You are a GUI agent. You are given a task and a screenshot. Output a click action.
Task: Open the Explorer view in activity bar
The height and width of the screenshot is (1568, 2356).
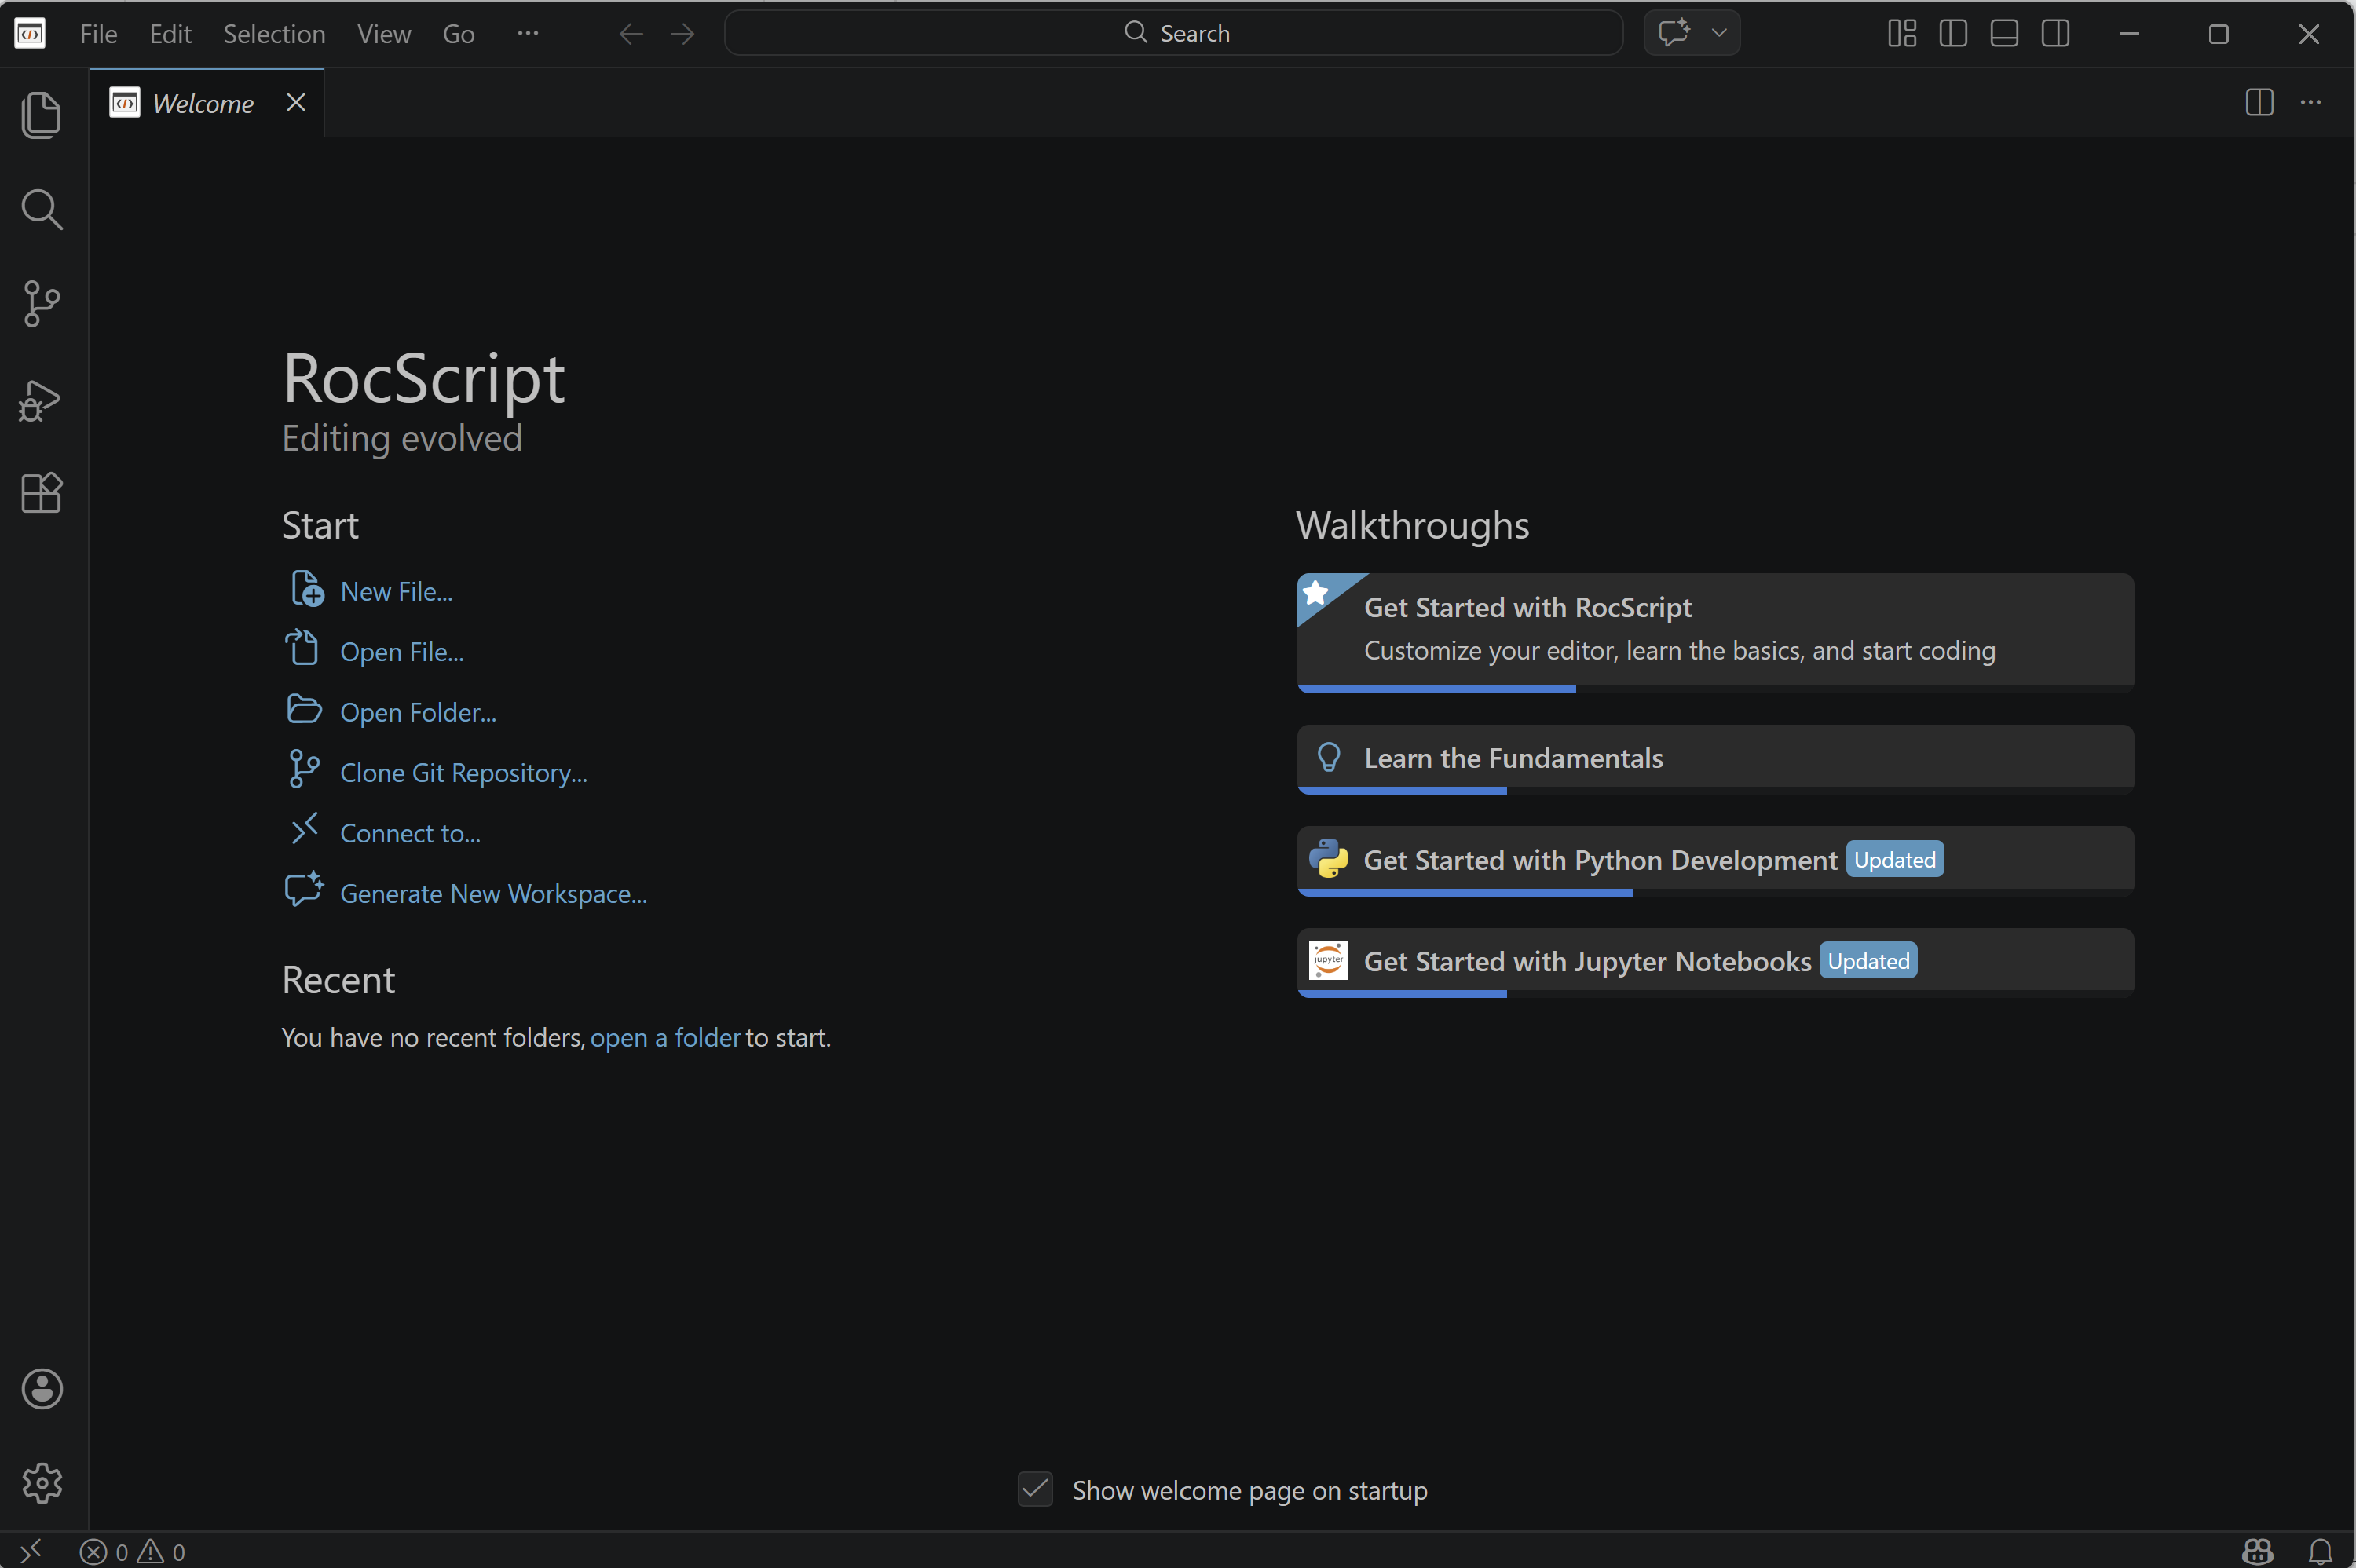[41, 115]
